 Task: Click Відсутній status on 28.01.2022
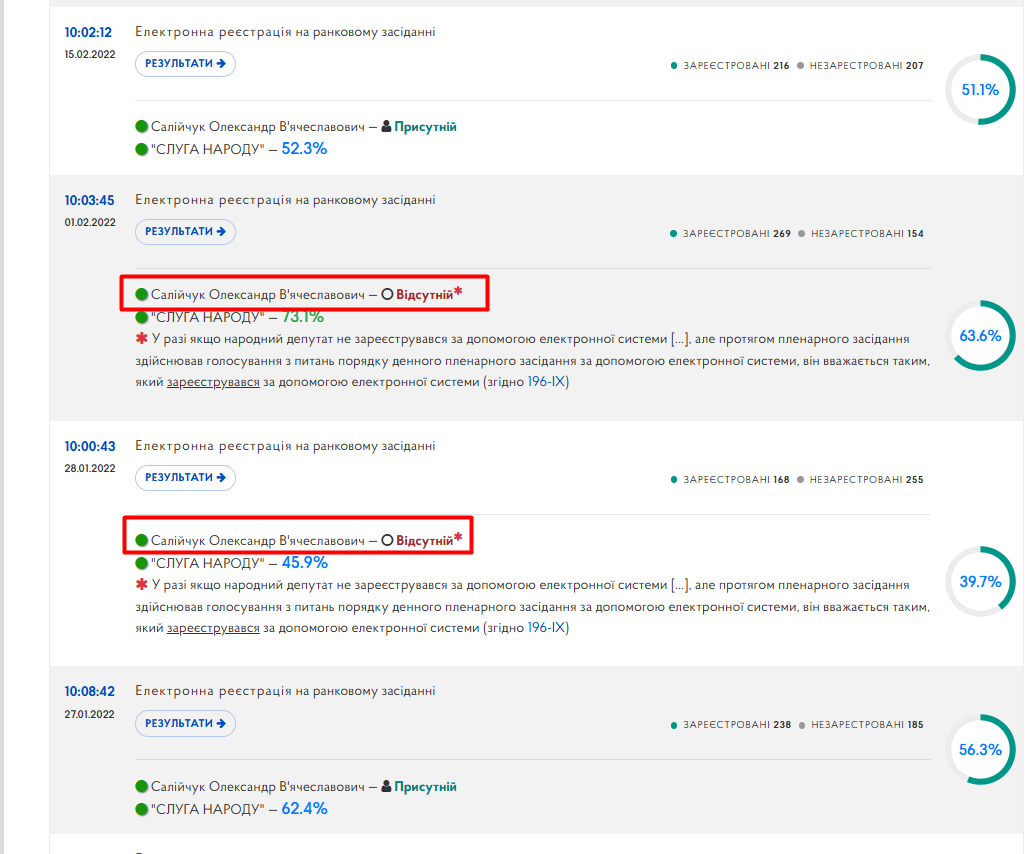425,541
